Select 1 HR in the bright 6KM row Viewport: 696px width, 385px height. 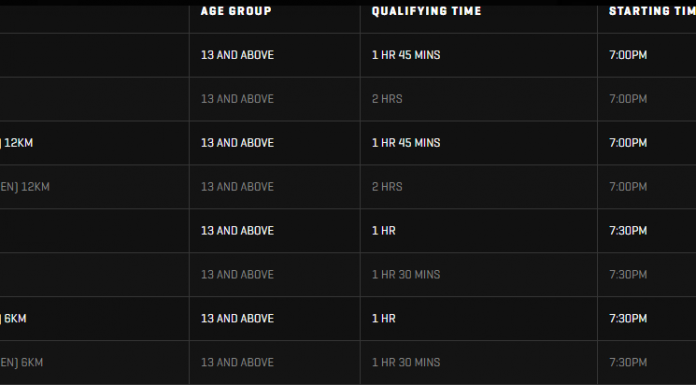(384, 319)
